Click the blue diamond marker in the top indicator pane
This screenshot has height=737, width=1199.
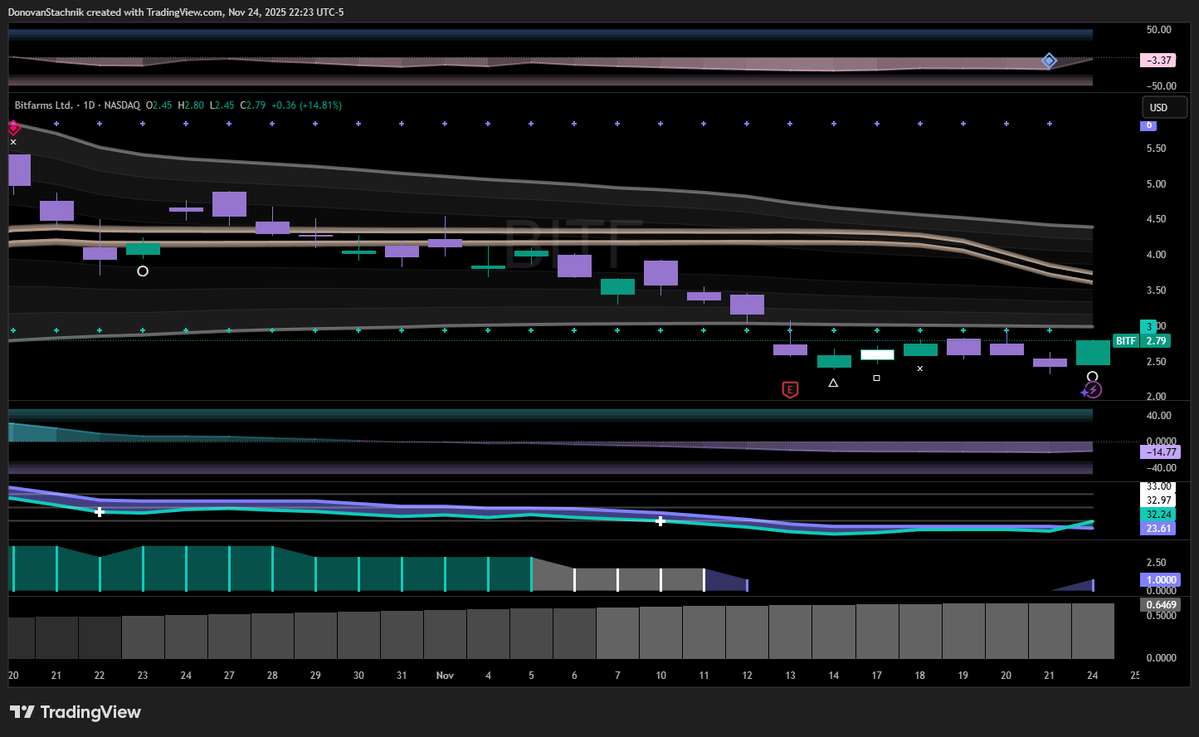pos(1049,60)
